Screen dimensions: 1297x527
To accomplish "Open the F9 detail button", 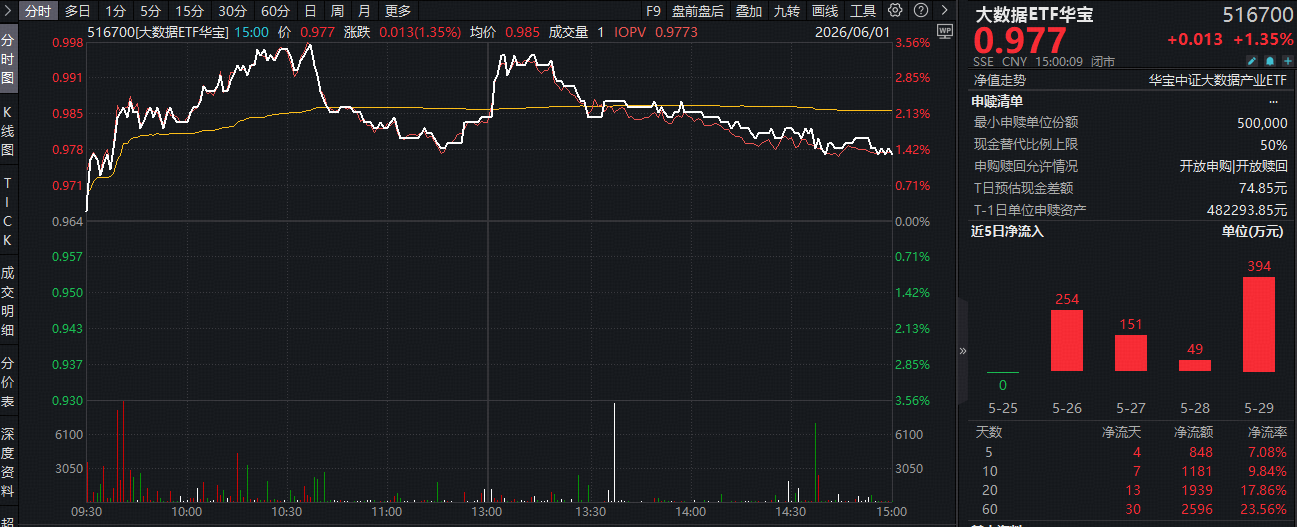I will pos(653,11).
